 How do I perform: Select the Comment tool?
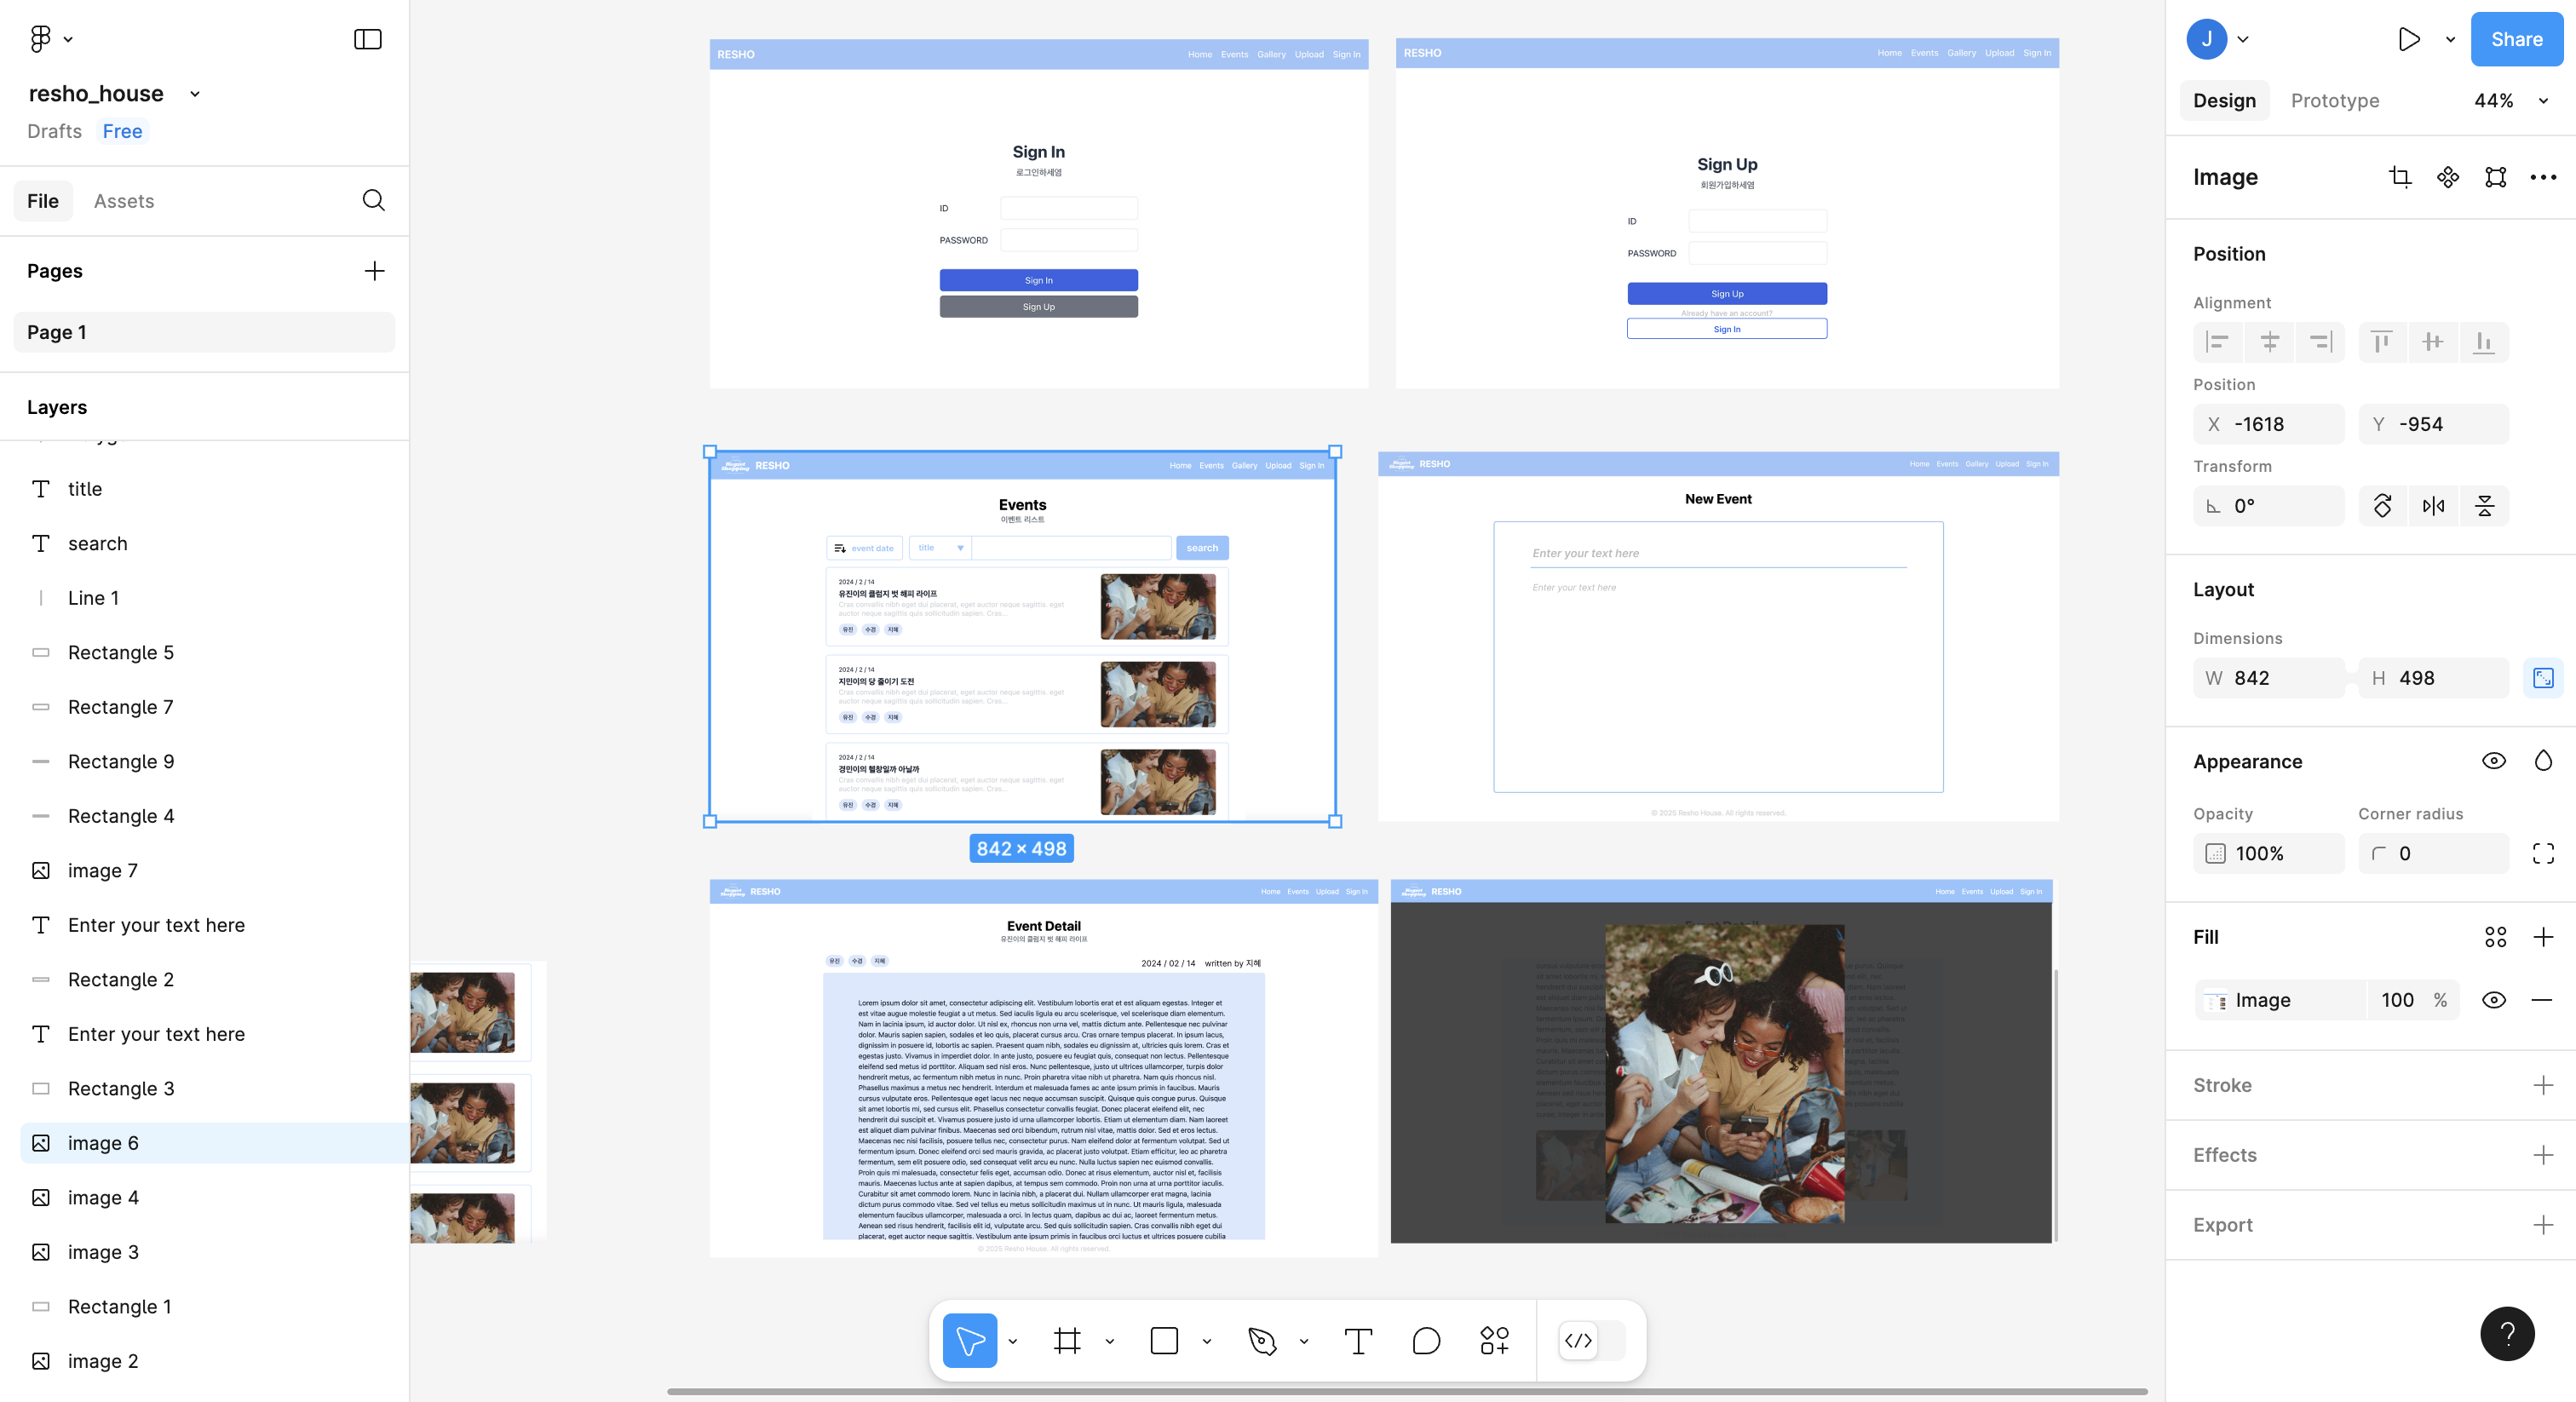pos(1426,1340)
